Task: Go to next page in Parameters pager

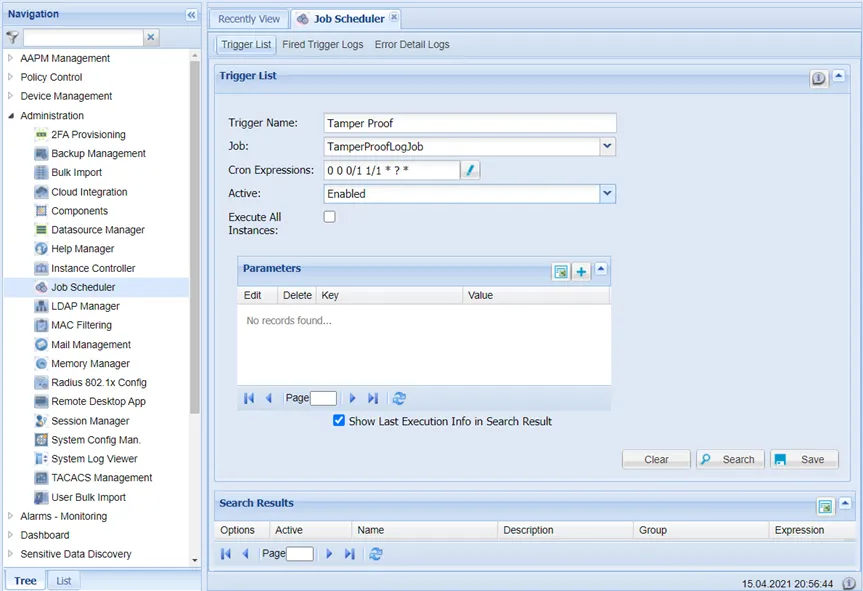Action: pyautogui.click(x=353, y=398)
